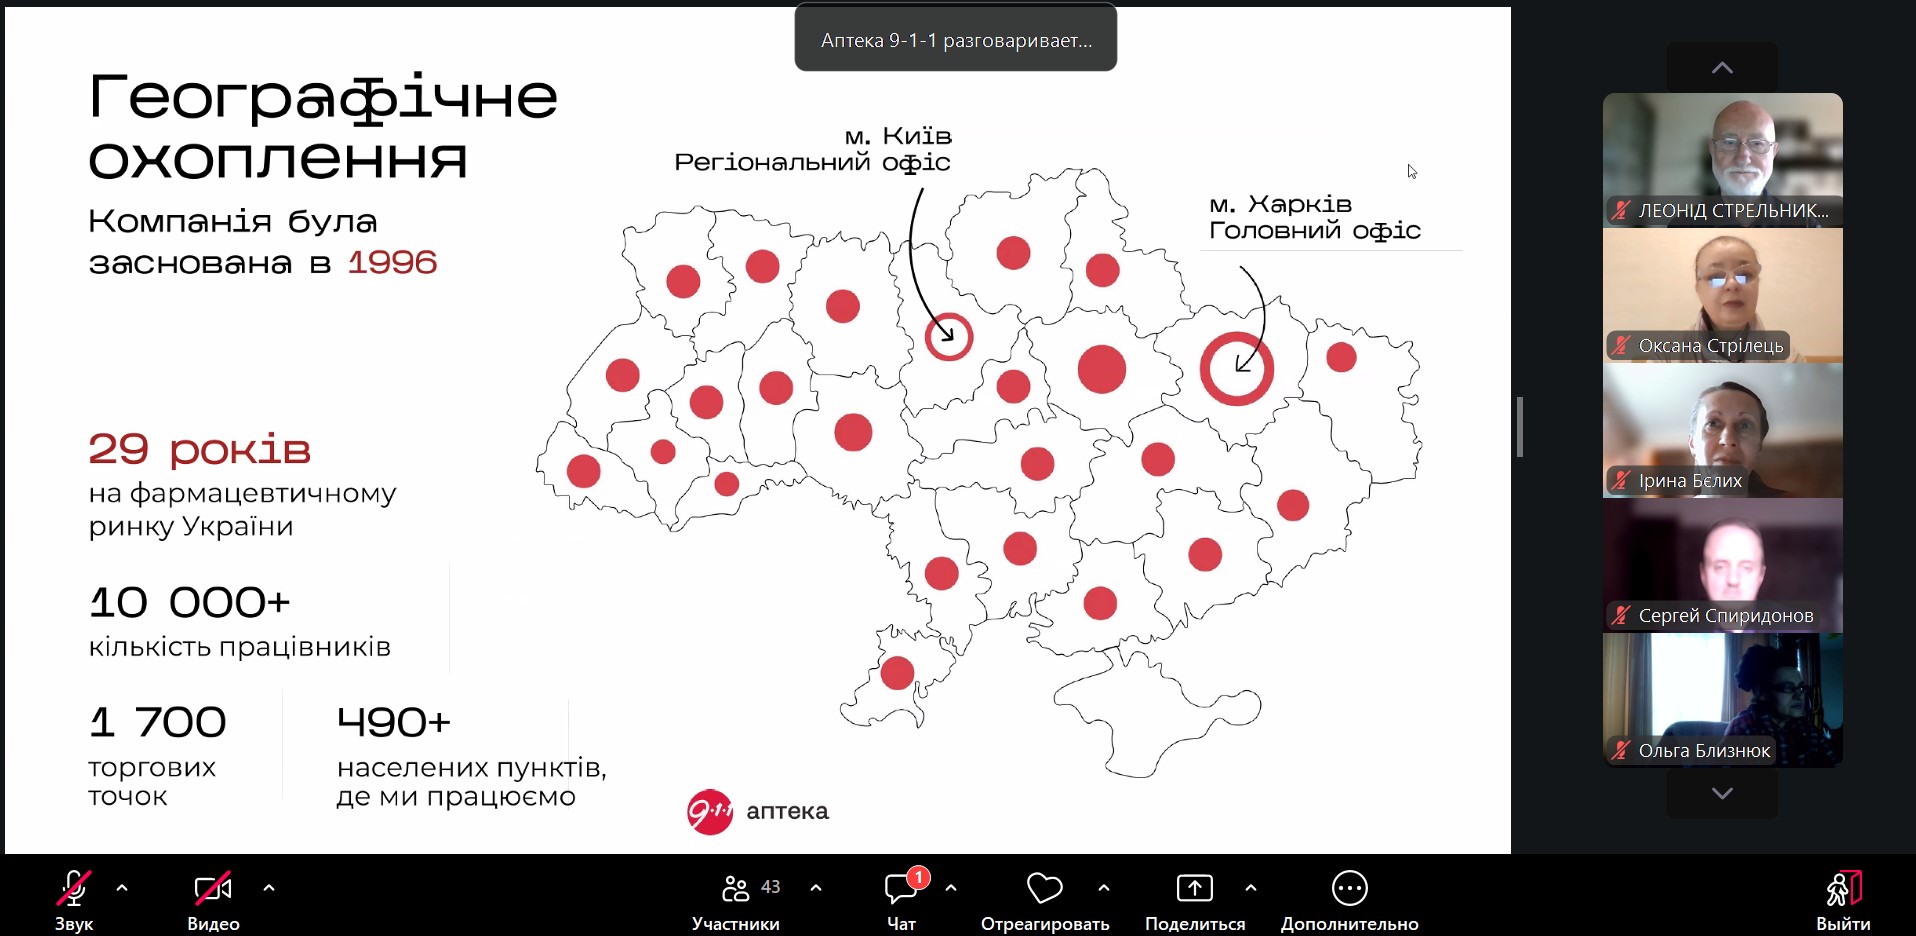Expand chat options arrow beside Чат
The image size is (1916, 936).
tap(951, 887)
